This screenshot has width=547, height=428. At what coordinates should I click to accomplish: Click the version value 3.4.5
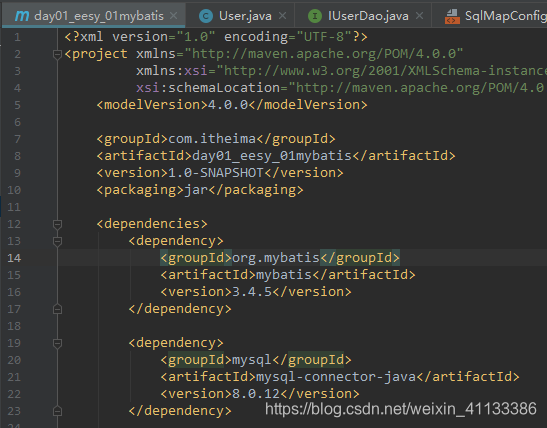pyautogui.click(x=252, y=292)
